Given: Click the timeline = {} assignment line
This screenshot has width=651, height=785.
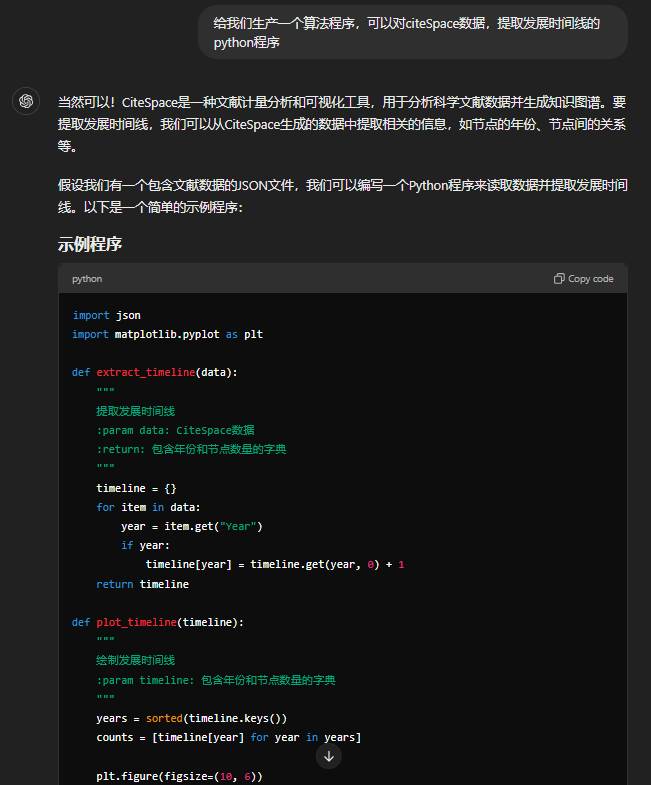Looking at the screenshot, I should (x=136, y=488).
